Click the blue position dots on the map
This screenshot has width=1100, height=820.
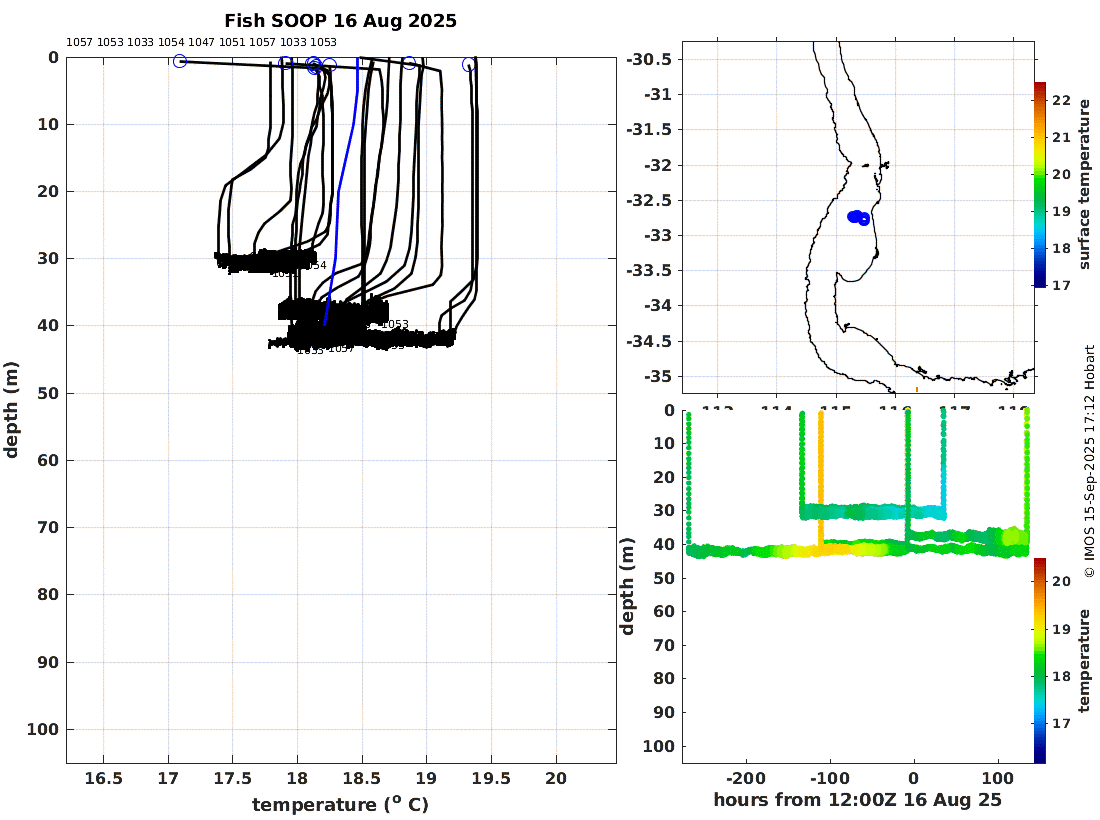point(859,217)
